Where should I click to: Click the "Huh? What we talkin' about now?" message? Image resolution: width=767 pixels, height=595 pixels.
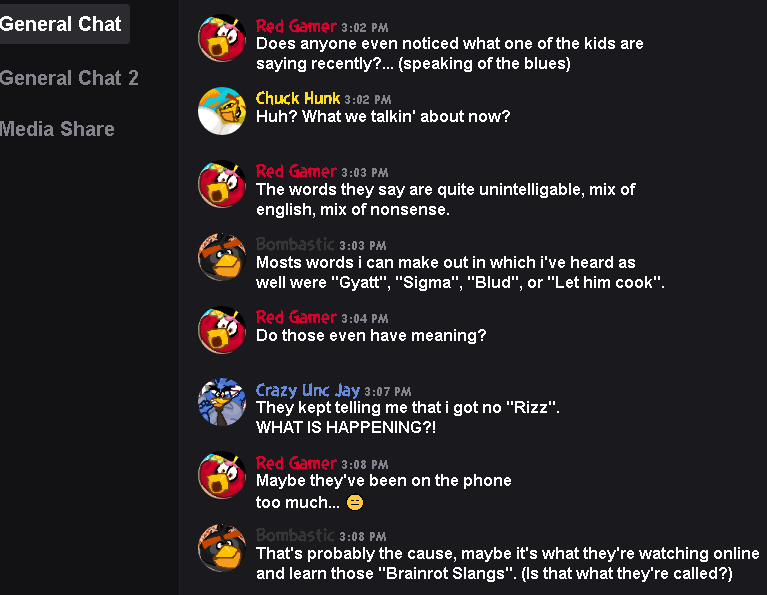(x=383, y=117)
